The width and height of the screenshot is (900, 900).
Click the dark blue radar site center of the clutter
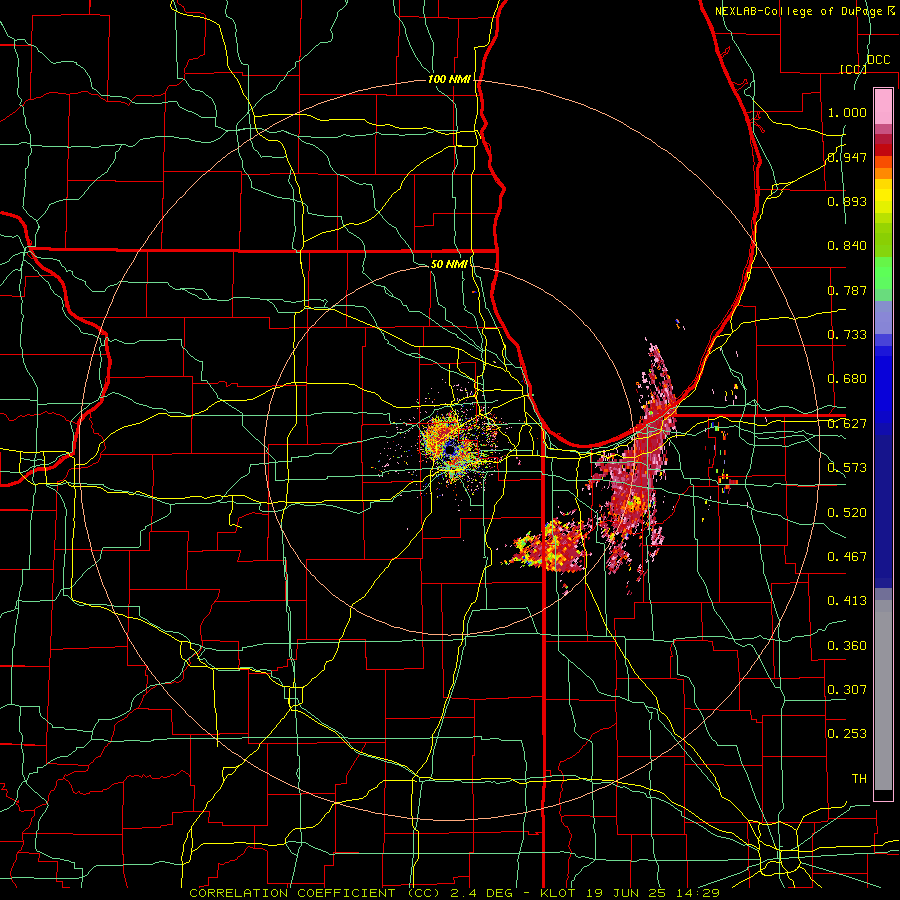pyautogui.click(x=451, y=449)
